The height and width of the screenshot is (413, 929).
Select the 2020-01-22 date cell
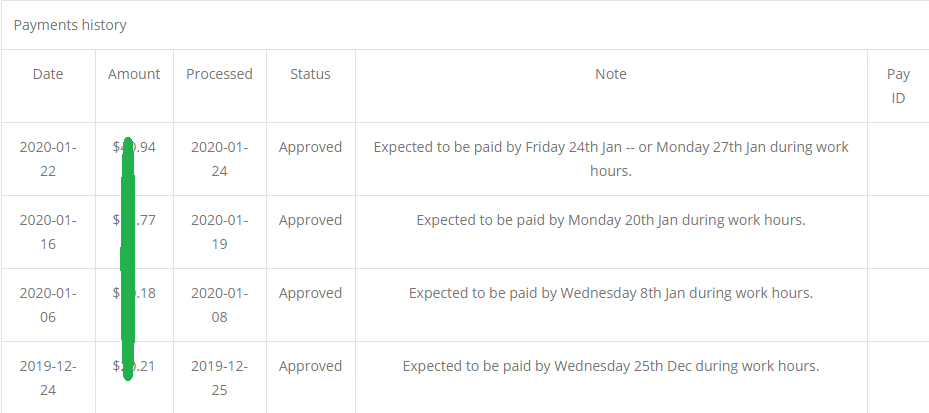point(48,159)
